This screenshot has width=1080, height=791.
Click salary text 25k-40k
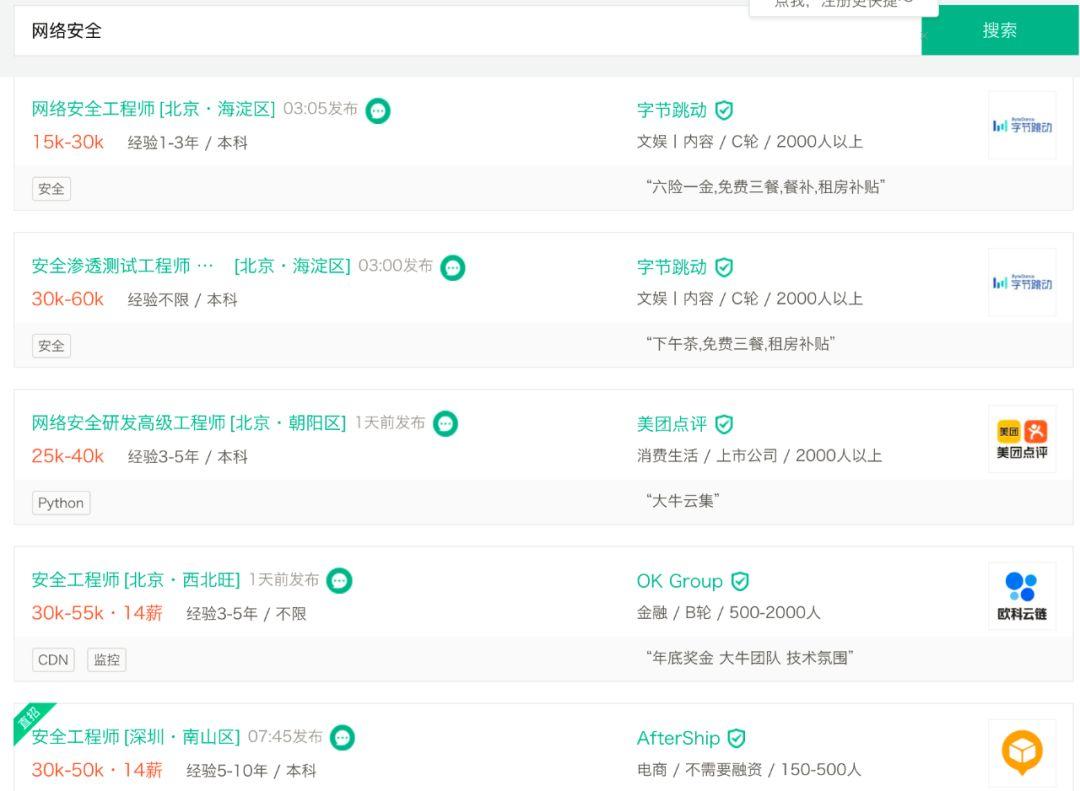[x=68, y=456]
